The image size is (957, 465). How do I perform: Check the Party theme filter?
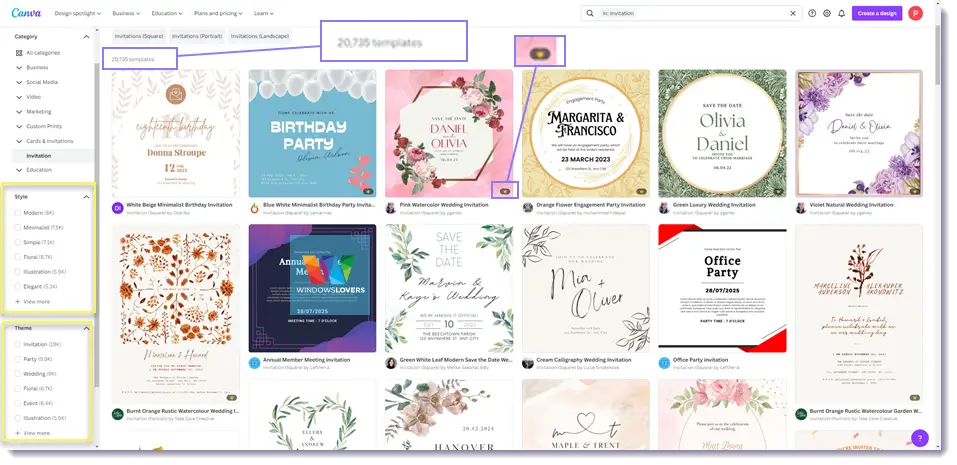[x=18, y=359]
